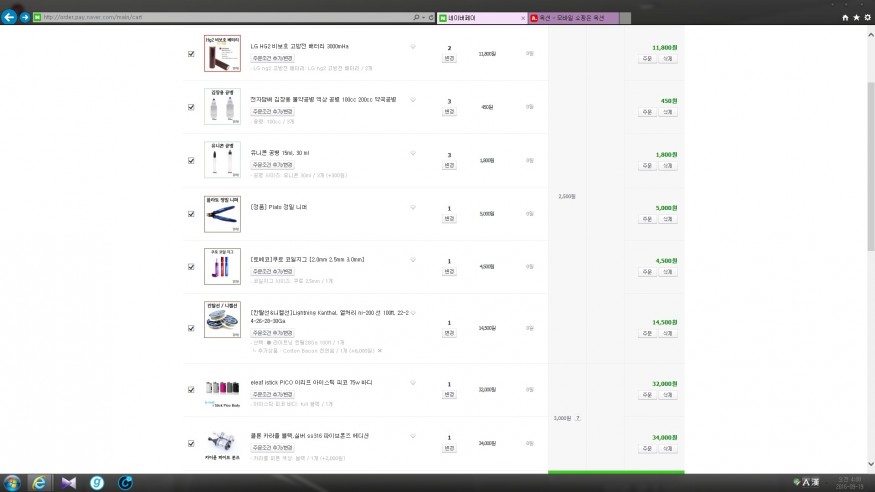Click the address bar search magnifier
875x492 pixels.
pyautogui.click(x=416, y=17)
